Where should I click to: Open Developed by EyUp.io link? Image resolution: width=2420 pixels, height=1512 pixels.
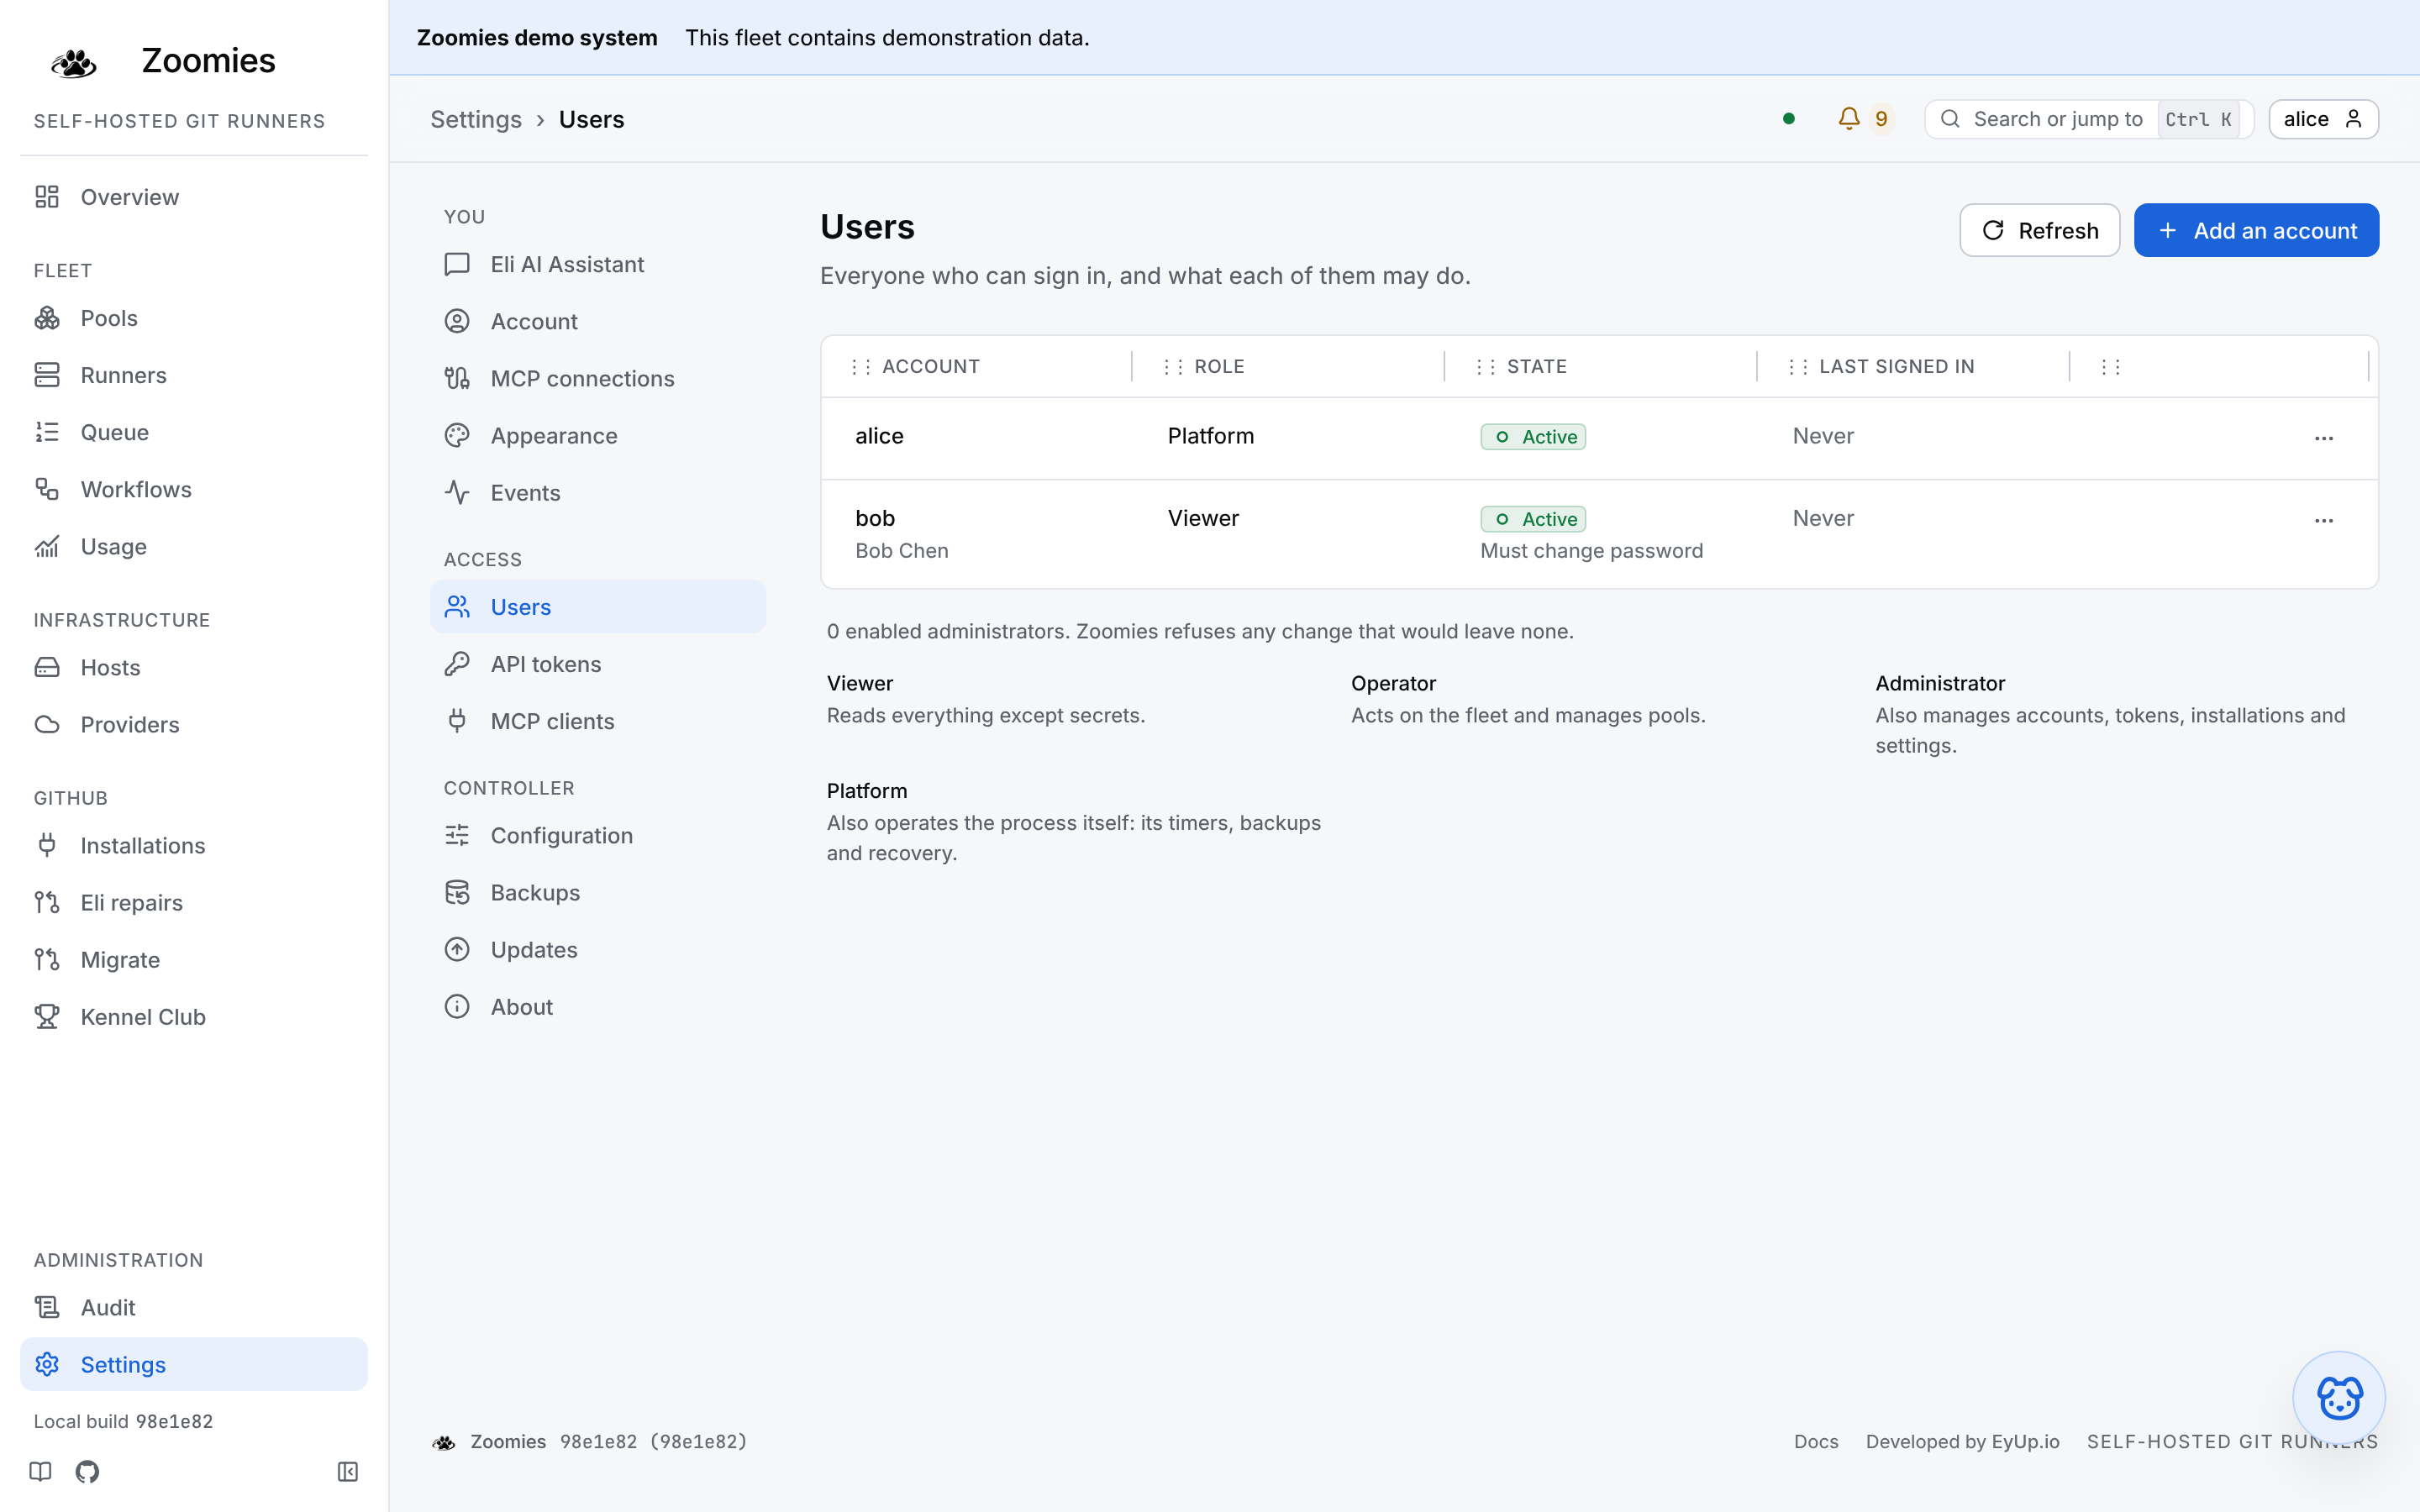coord(1962,1441)
